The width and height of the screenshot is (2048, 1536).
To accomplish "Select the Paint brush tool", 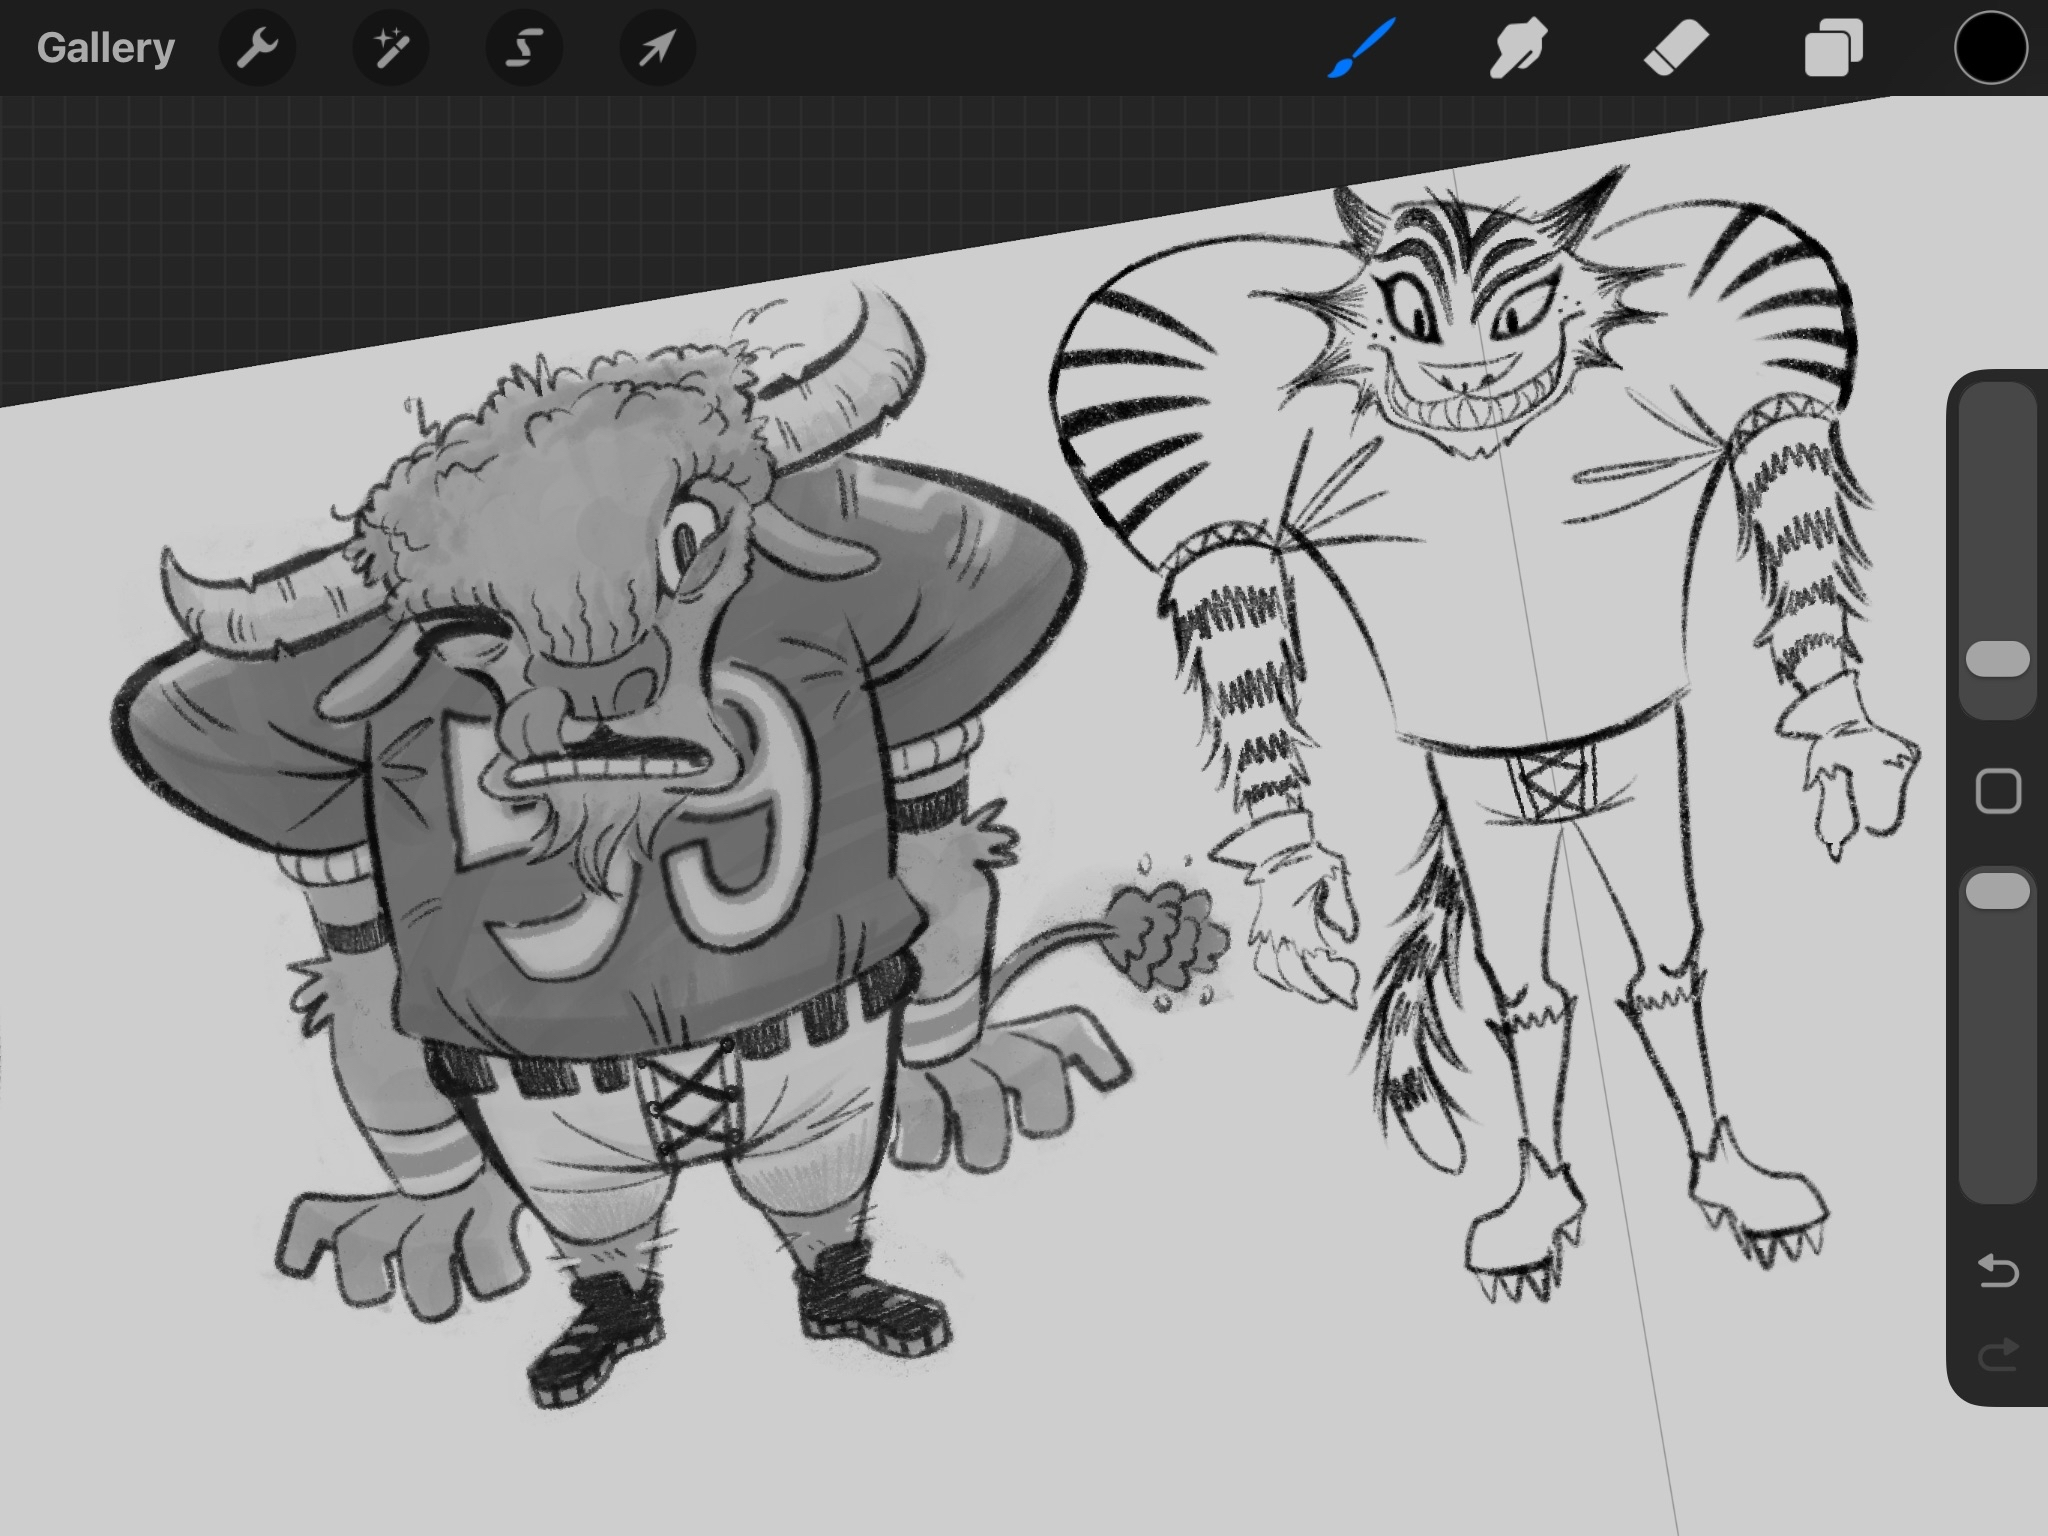I will point(1361,48).
